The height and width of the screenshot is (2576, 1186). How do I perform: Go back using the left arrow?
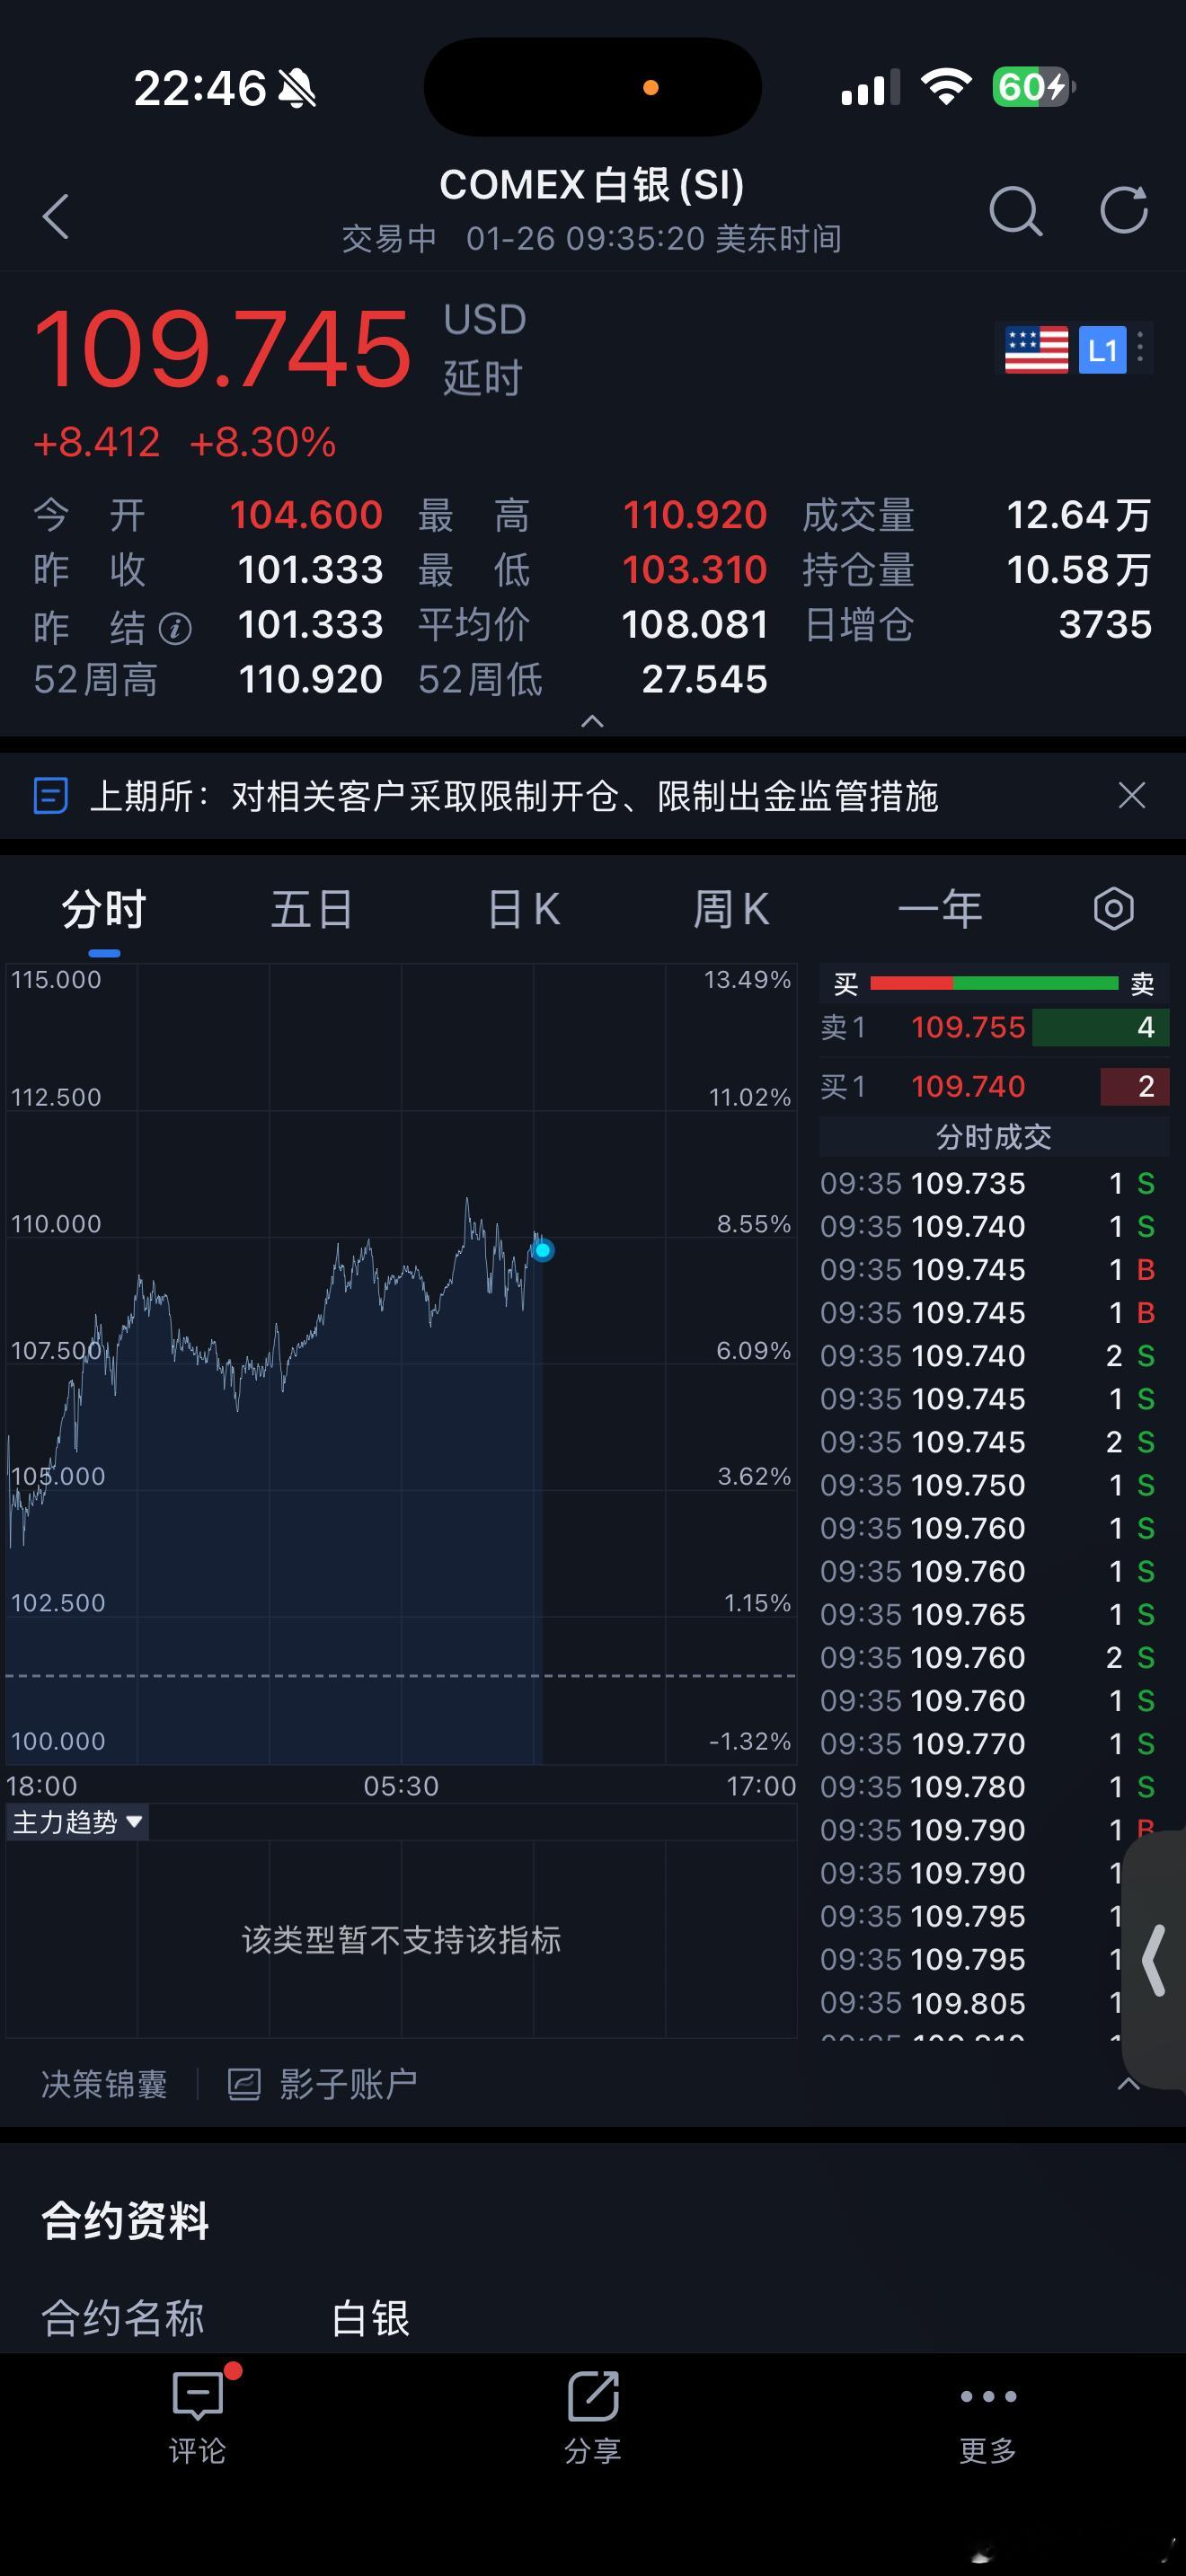click(x=56, y=216)
